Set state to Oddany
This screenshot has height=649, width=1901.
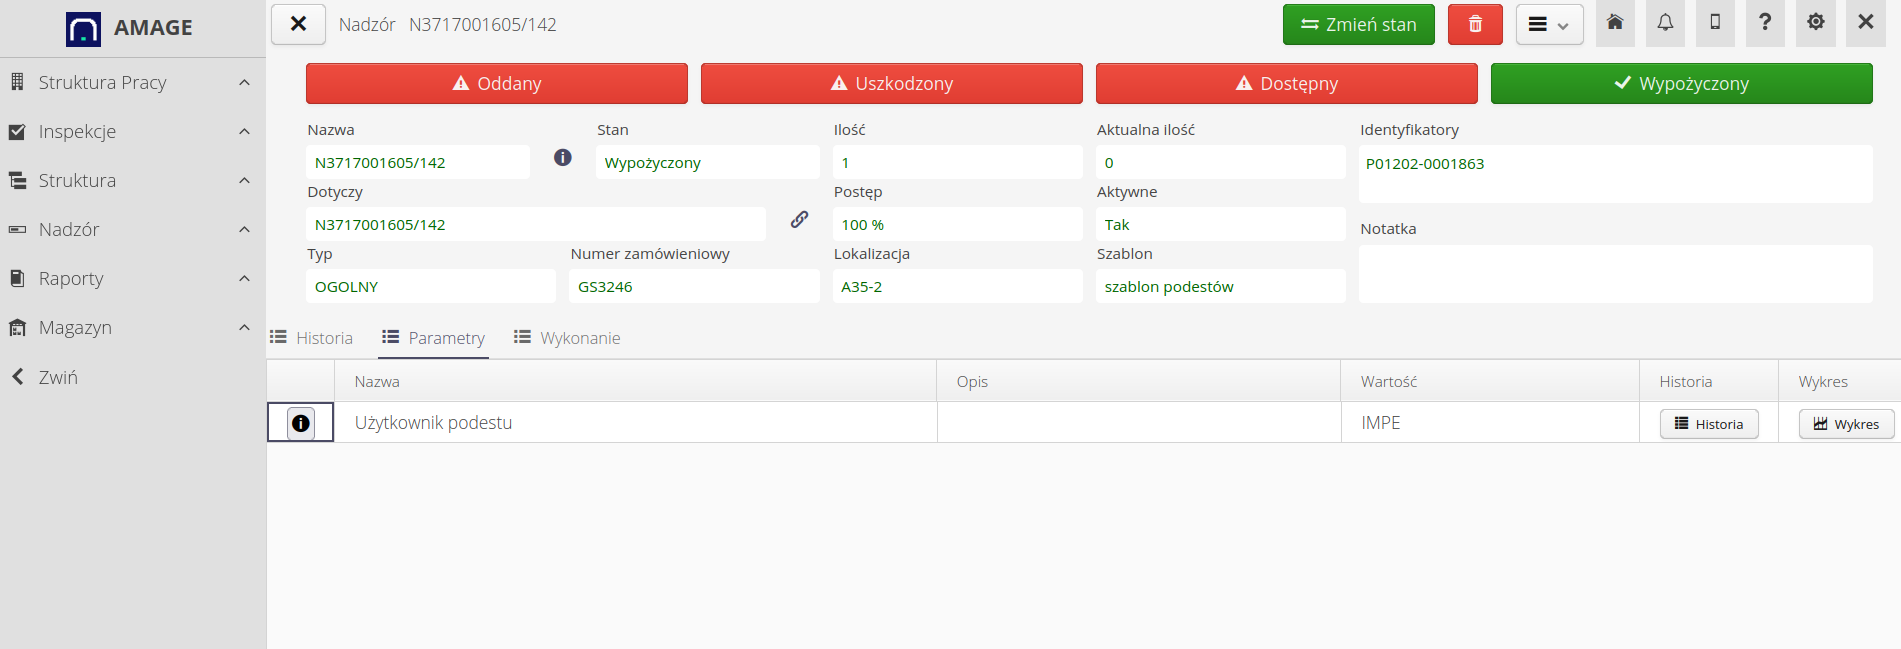[496, 83]
